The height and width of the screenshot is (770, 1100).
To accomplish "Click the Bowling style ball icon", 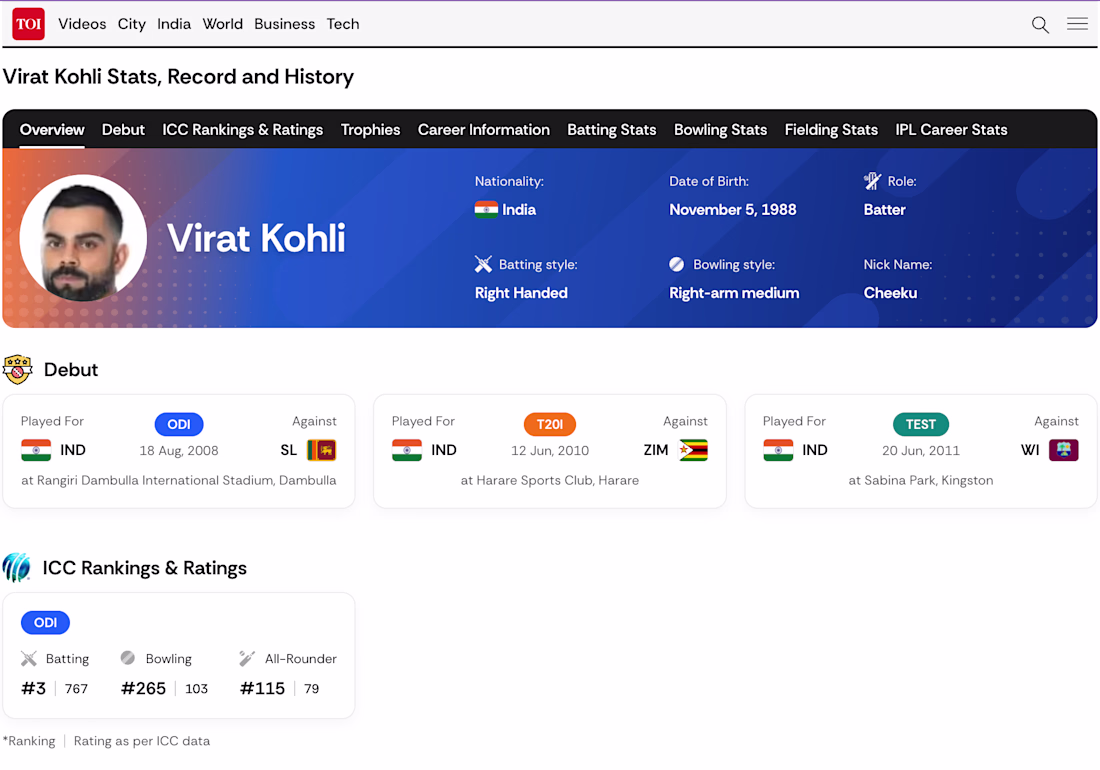I will coord(676,264).
